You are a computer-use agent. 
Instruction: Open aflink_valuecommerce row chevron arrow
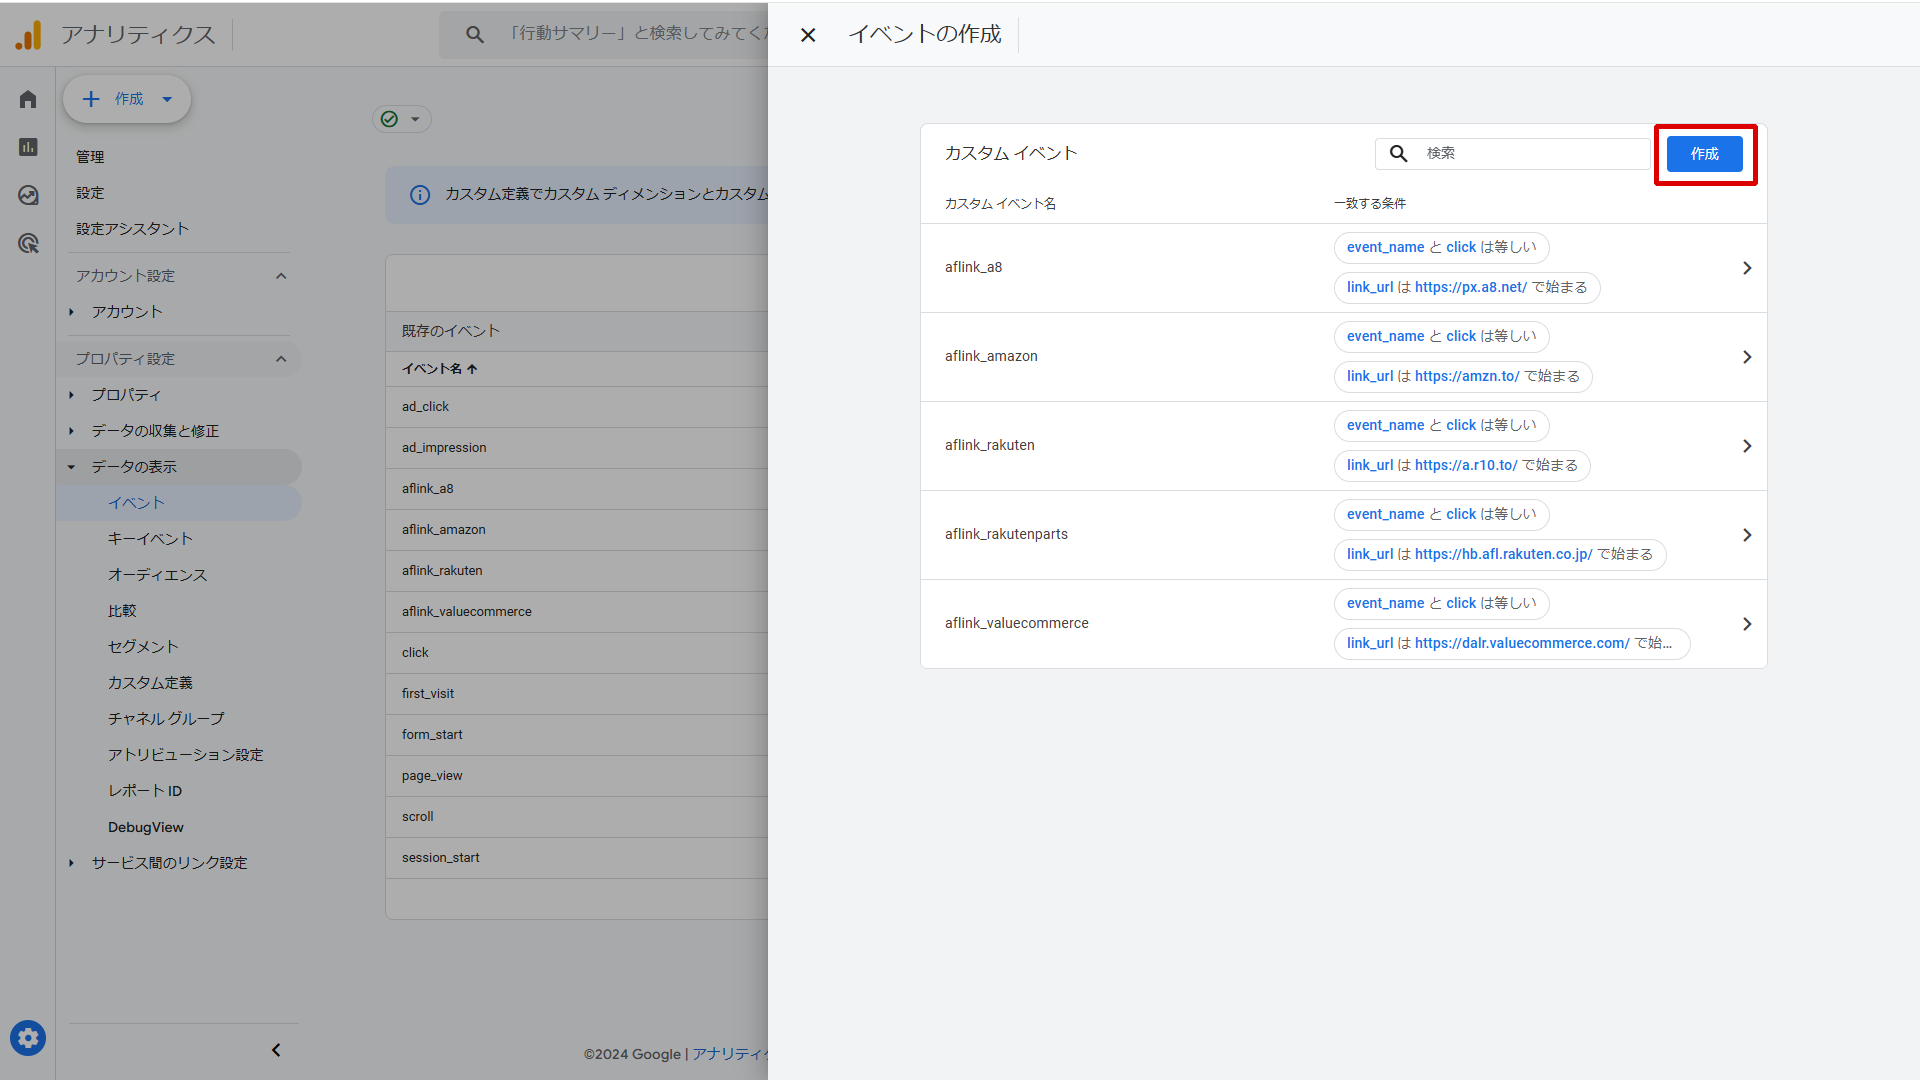click(1746, 624)
